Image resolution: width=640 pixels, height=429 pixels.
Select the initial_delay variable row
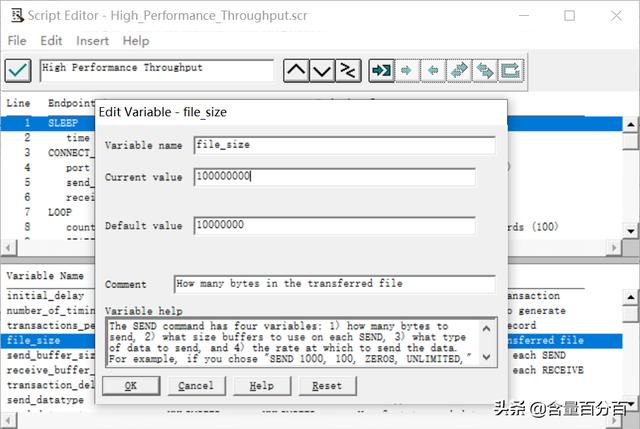[45, 296]
